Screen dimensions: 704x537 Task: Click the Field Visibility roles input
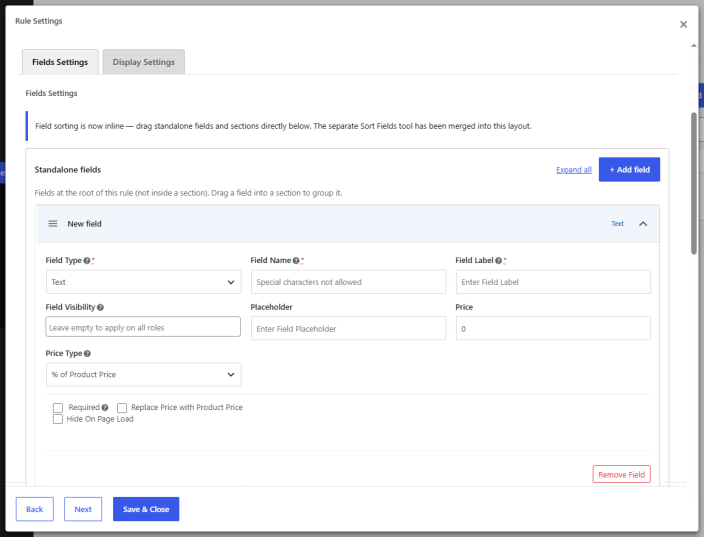tap(143, 327)
